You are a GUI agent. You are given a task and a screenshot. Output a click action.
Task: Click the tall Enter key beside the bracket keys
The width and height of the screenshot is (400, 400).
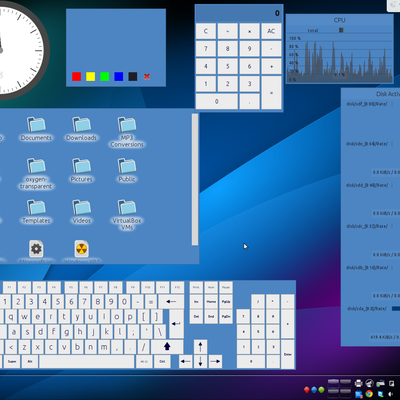(x=176, y=323)
